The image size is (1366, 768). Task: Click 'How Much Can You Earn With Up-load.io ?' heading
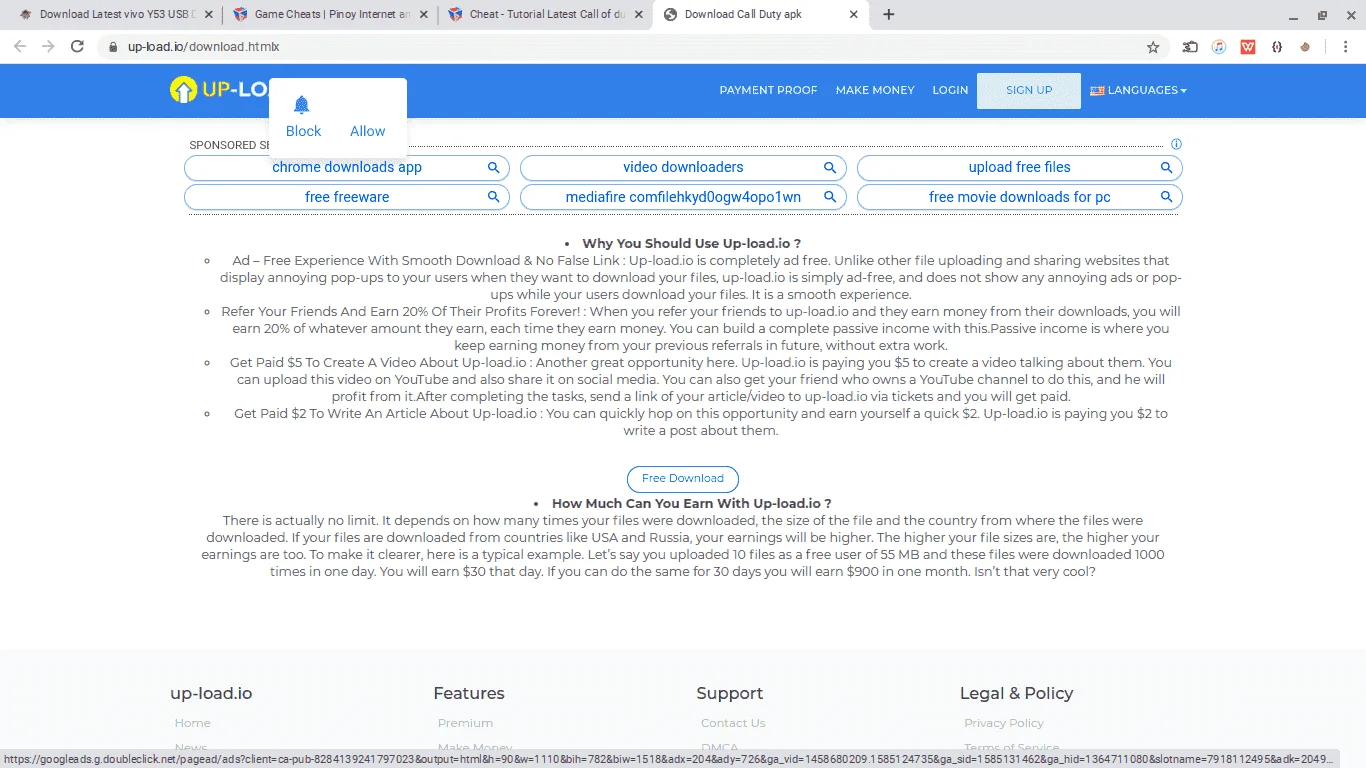pyautogui.click(x=691, y=504)
